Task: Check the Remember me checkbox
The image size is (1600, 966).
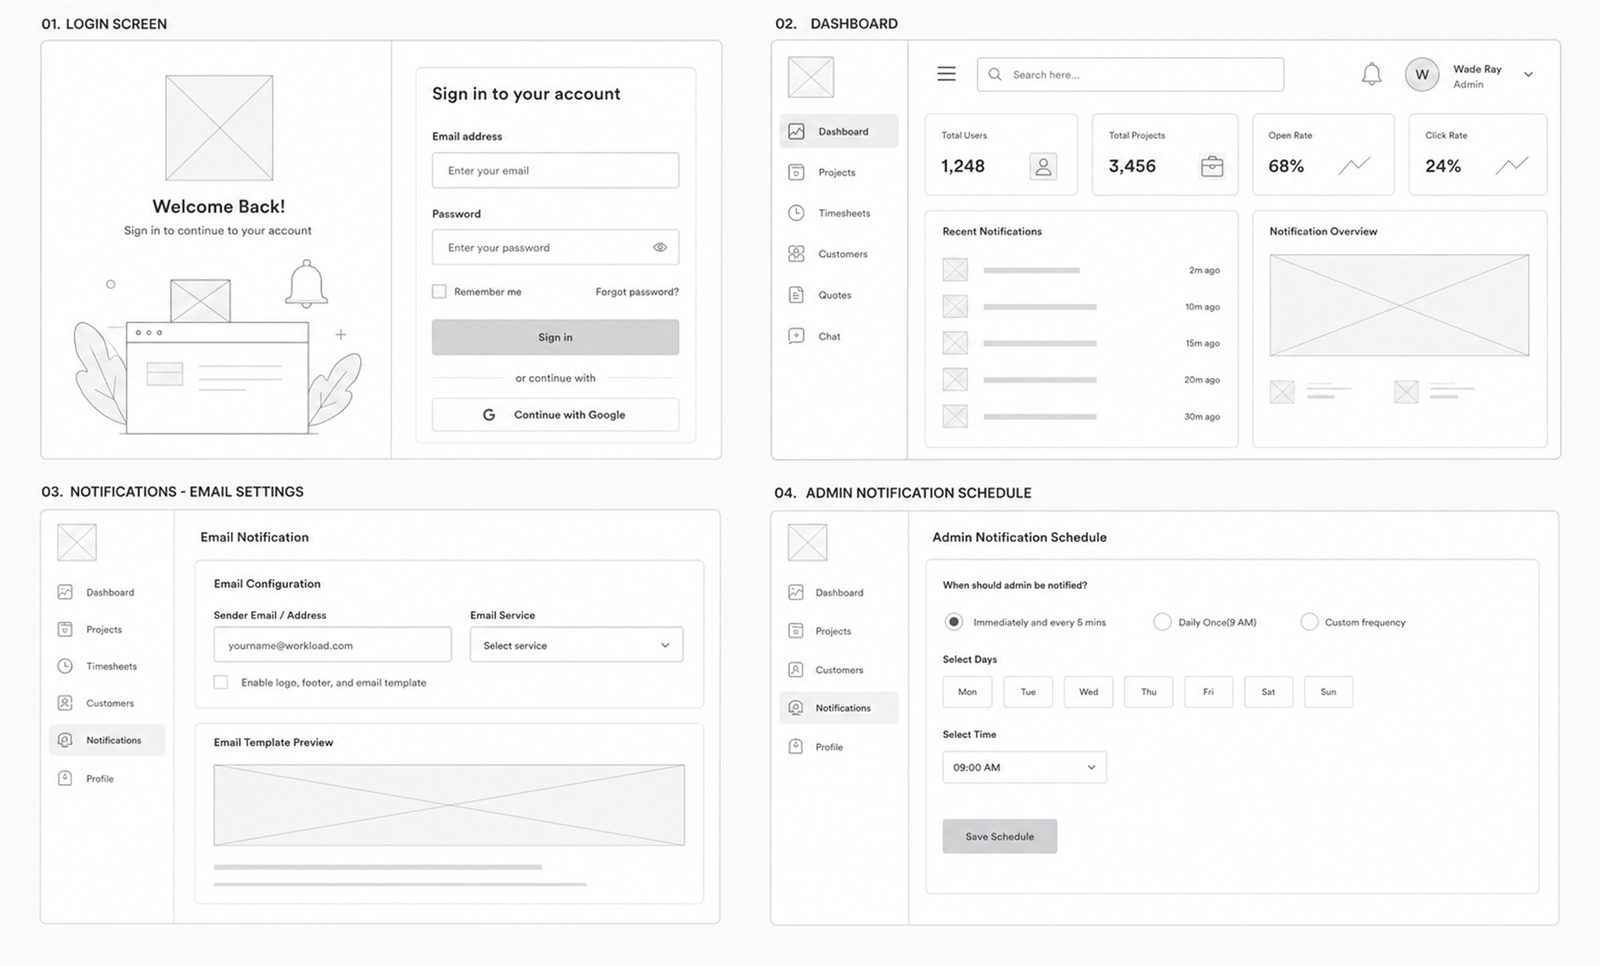Action: click(439, 291)
